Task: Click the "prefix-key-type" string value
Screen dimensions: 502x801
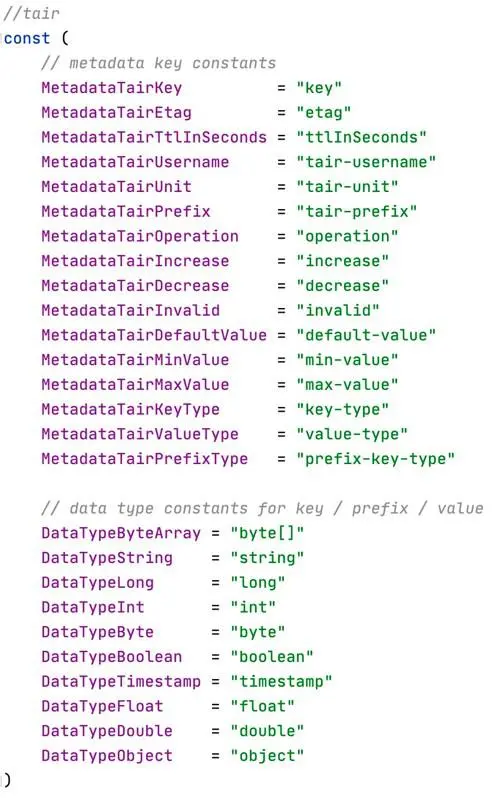Action: pos(375,459)
